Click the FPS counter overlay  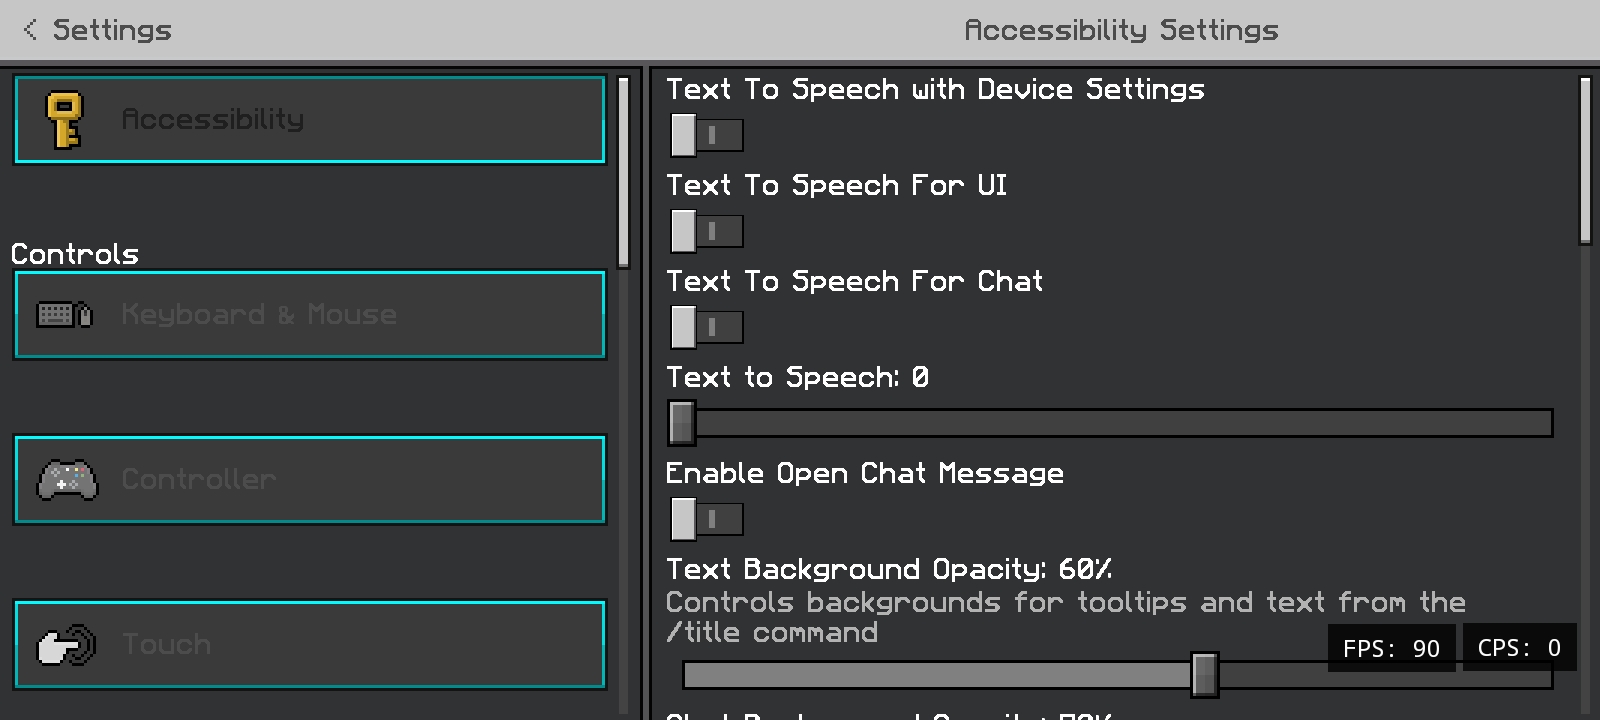1391,648
